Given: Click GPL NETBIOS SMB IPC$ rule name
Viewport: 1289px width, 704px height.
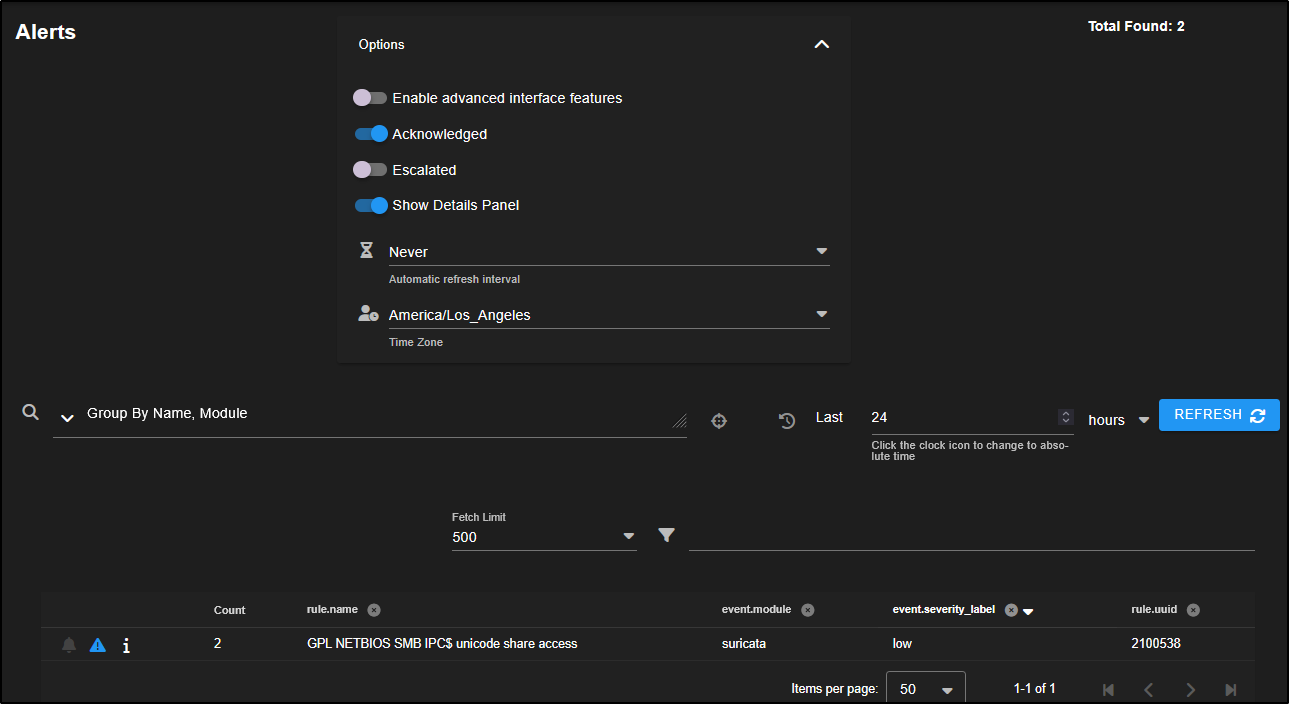Looking at the screenshot, I should pos(442,644).
